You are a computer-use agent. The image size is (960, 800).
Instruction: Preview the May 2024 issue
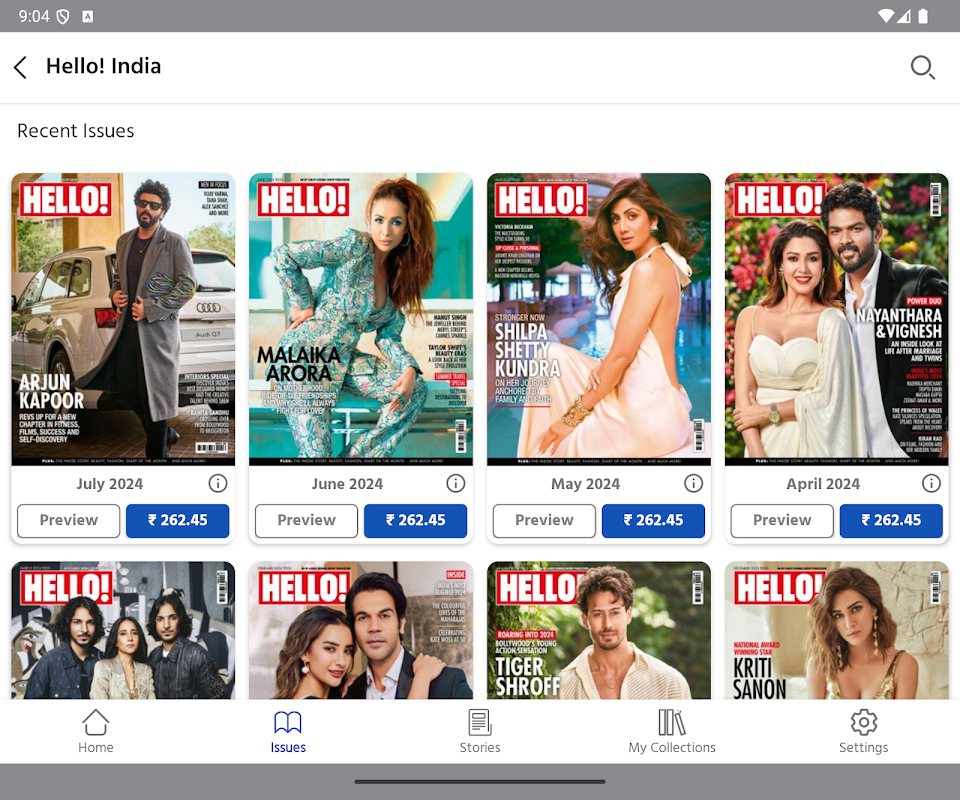coord(544,521)
